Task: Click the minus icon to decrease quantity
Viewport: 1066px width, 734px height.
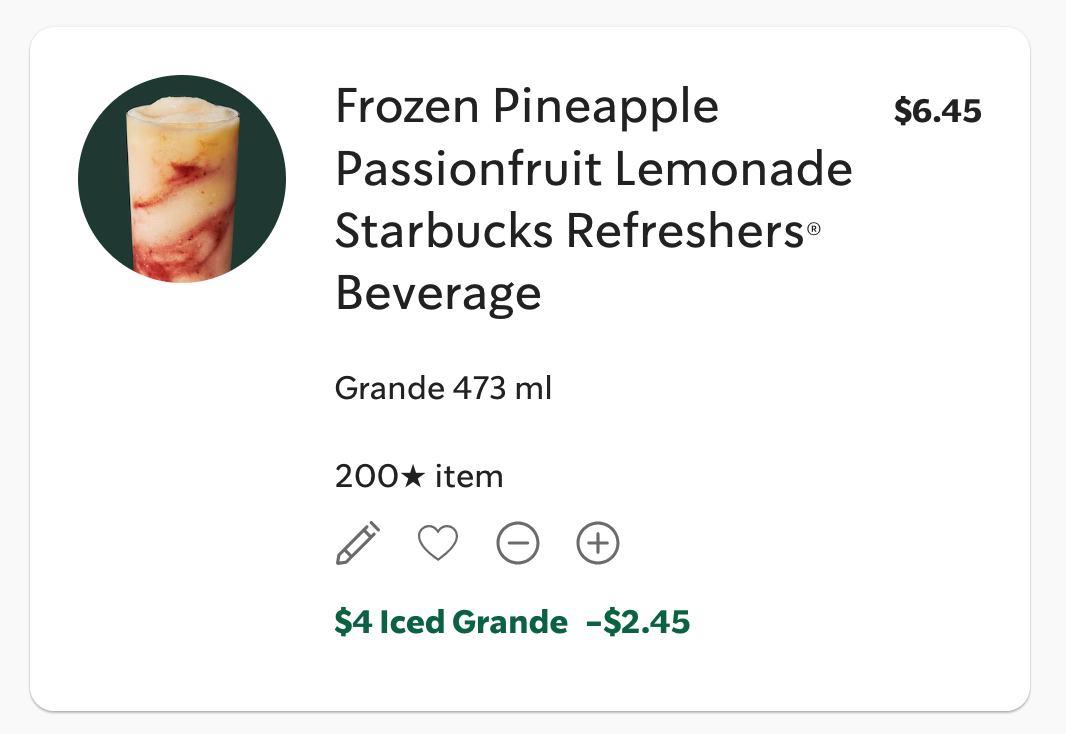Action: (517, 543)
